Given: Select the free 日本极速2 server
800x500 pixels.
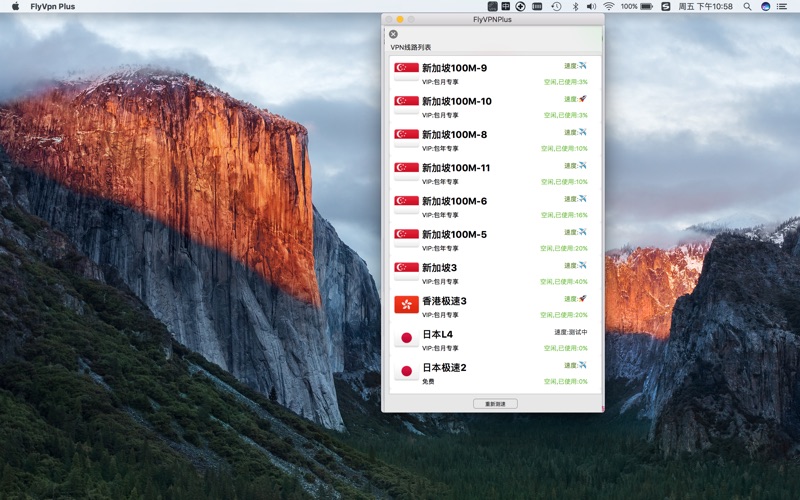Looking at the screenshot, I should click(495, 373).
